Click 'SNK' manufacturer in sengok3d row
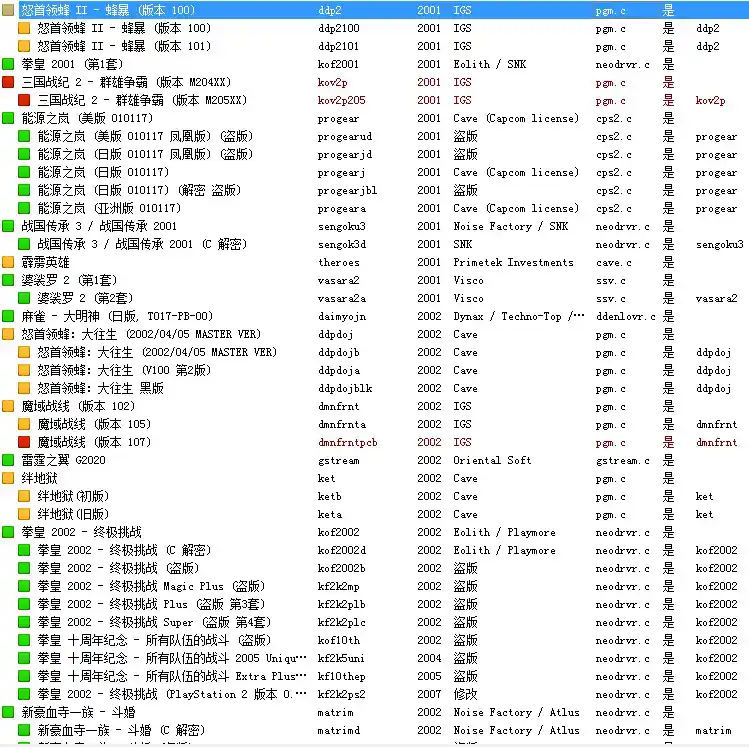 point(462,244)
